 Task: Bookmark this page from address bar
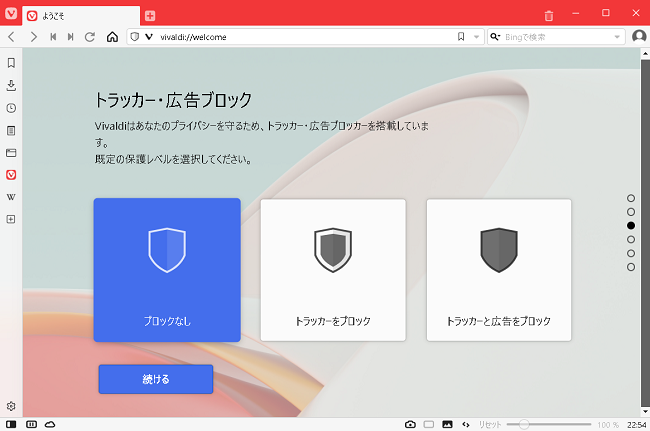(461, 37)
